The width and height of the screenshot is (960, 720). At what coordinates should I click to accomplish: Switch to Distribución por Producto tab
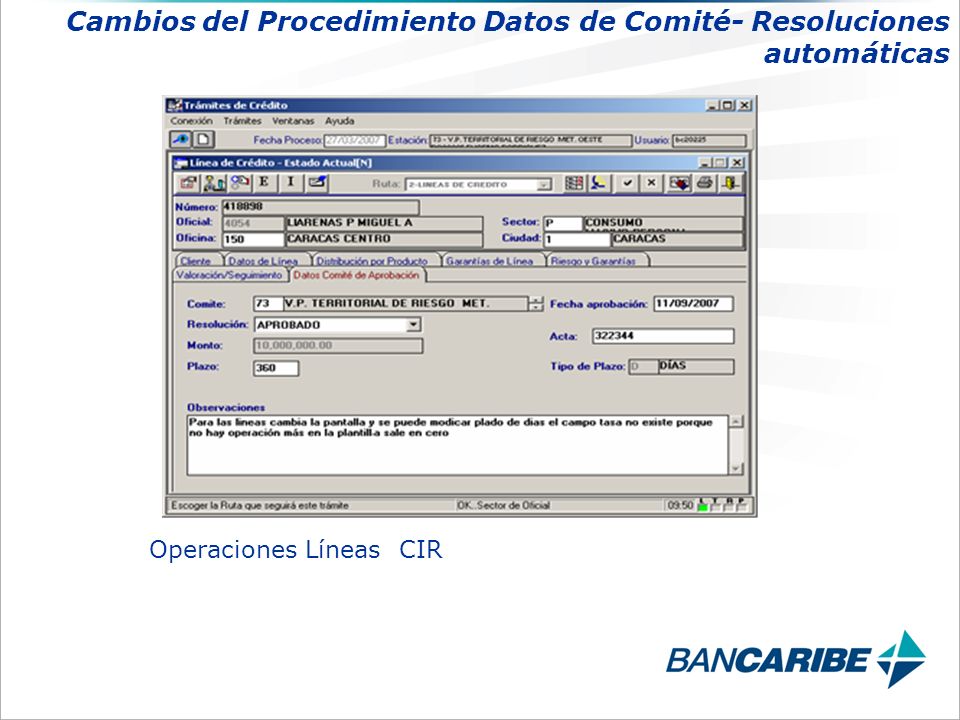coord(372,261)
